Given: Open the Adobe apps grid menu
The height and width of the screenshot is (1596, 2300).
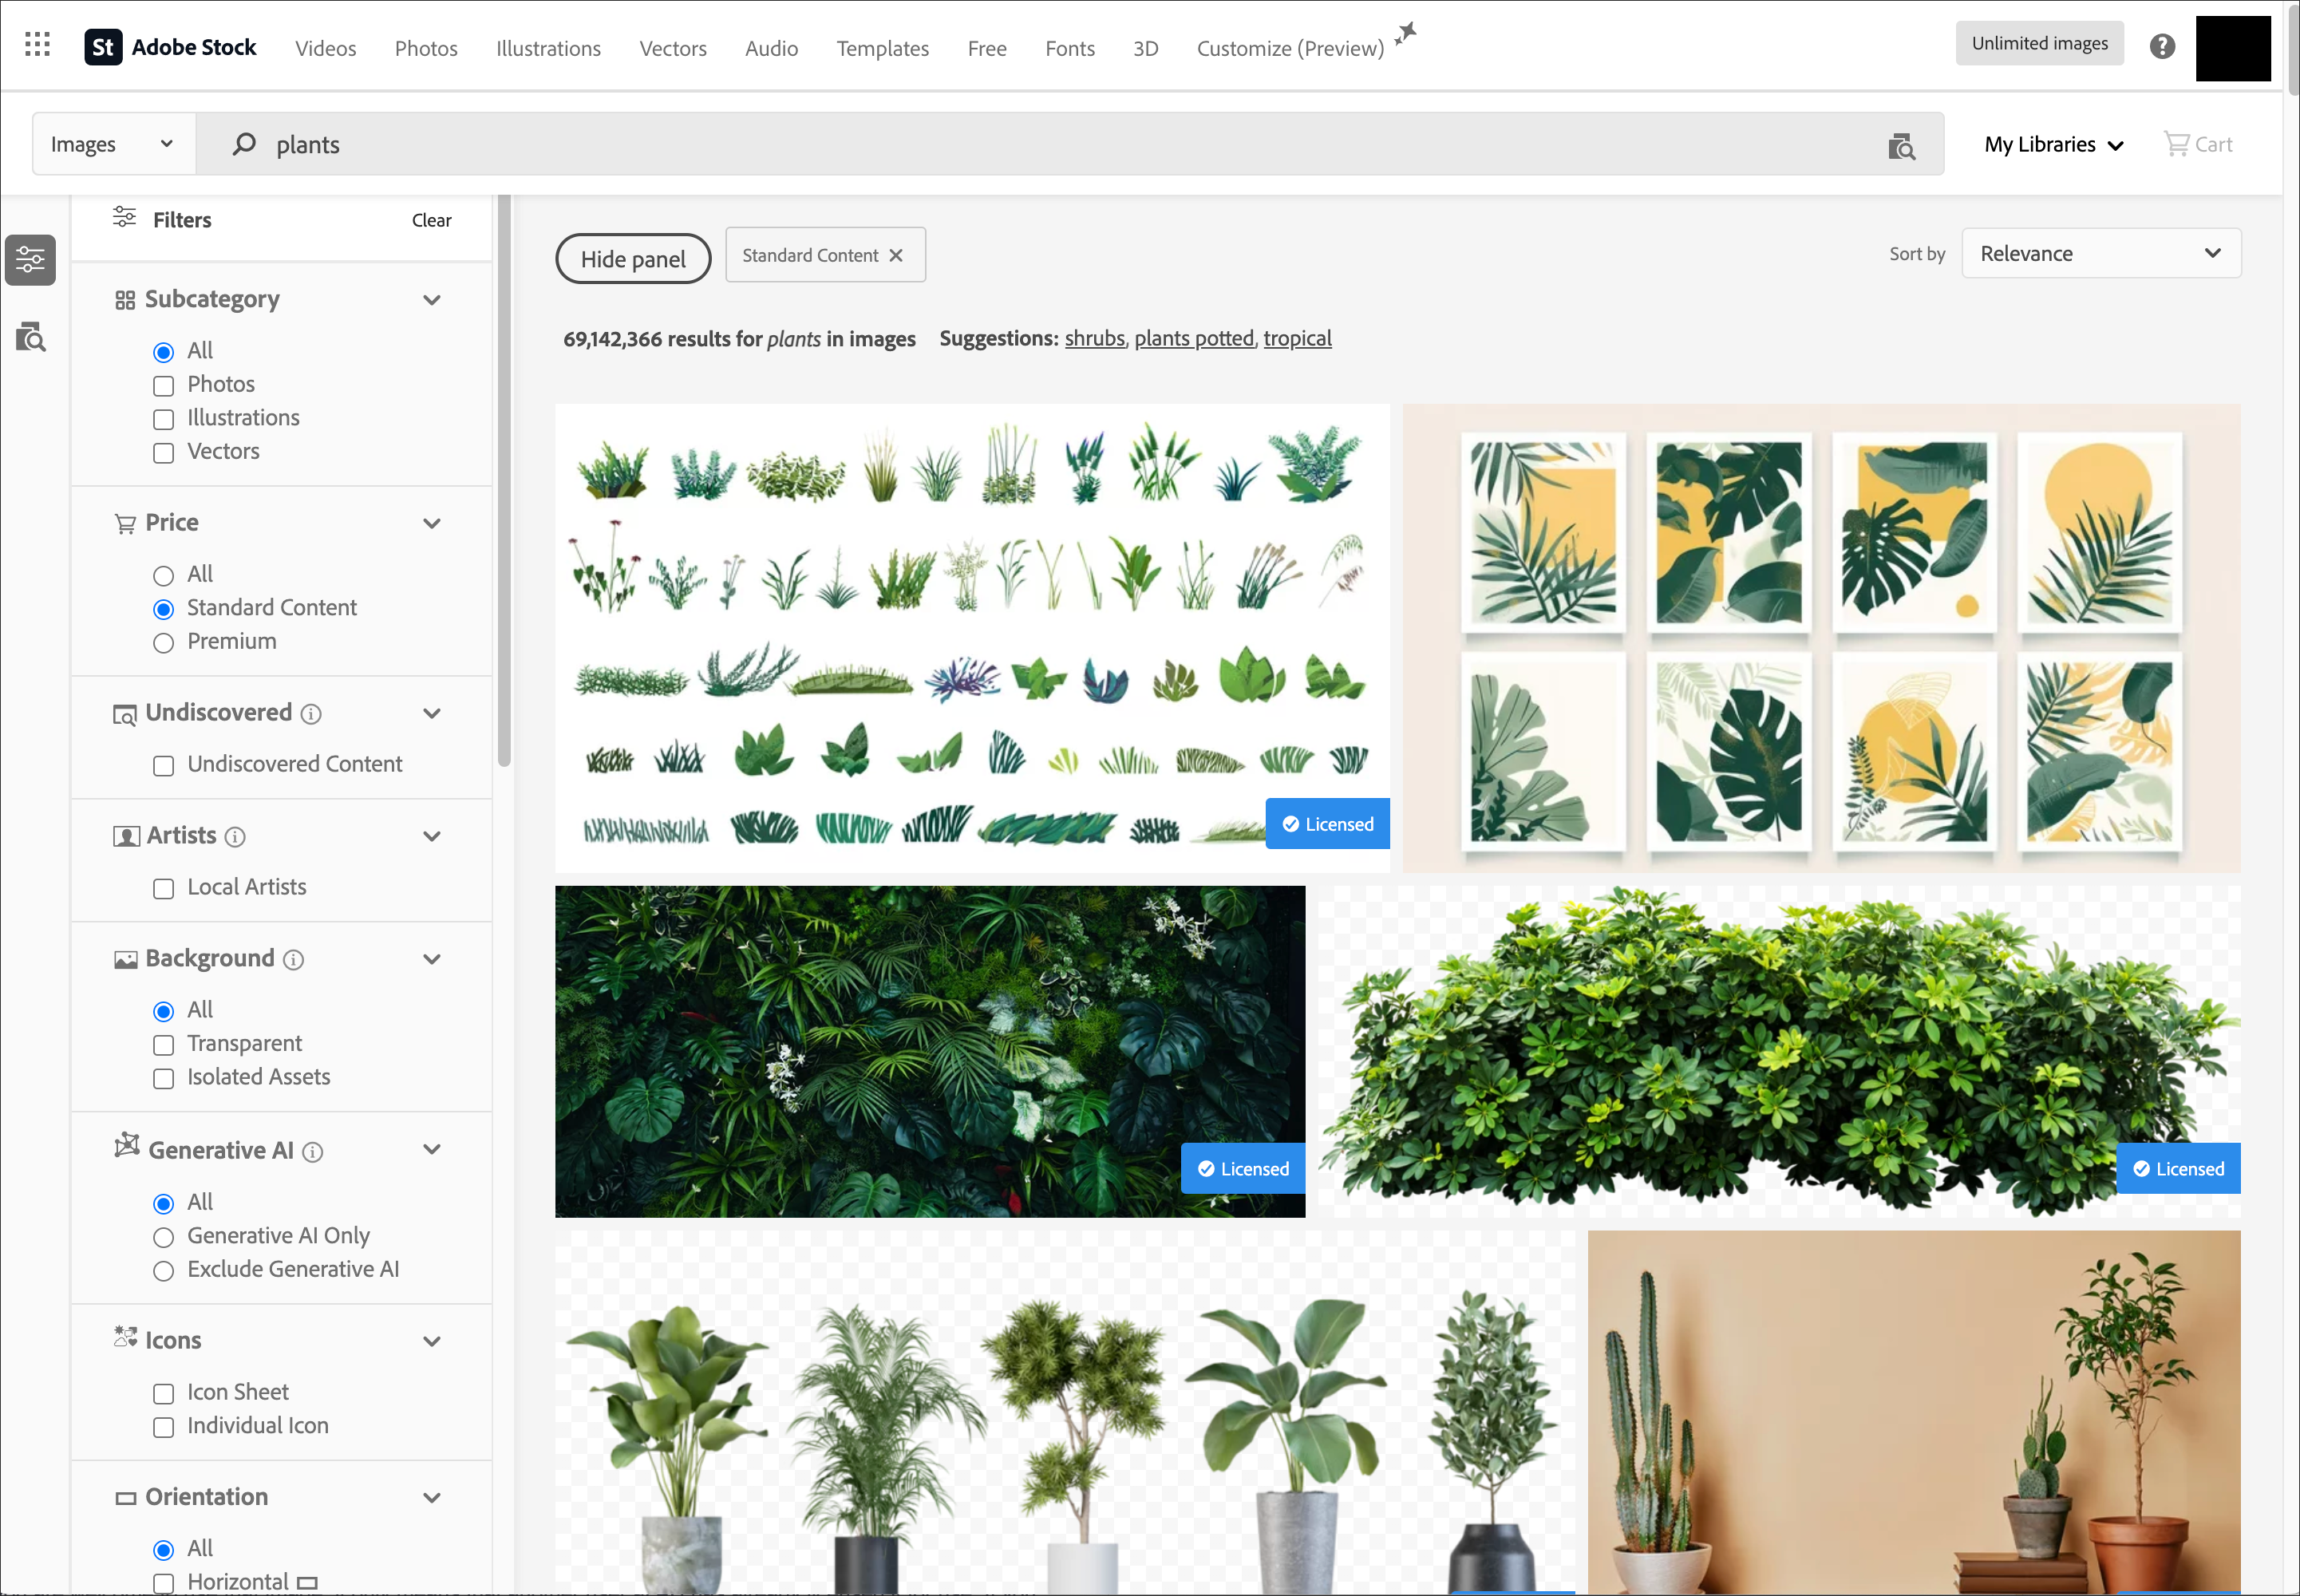Looking at the screenshot, I should pos(37,44).
